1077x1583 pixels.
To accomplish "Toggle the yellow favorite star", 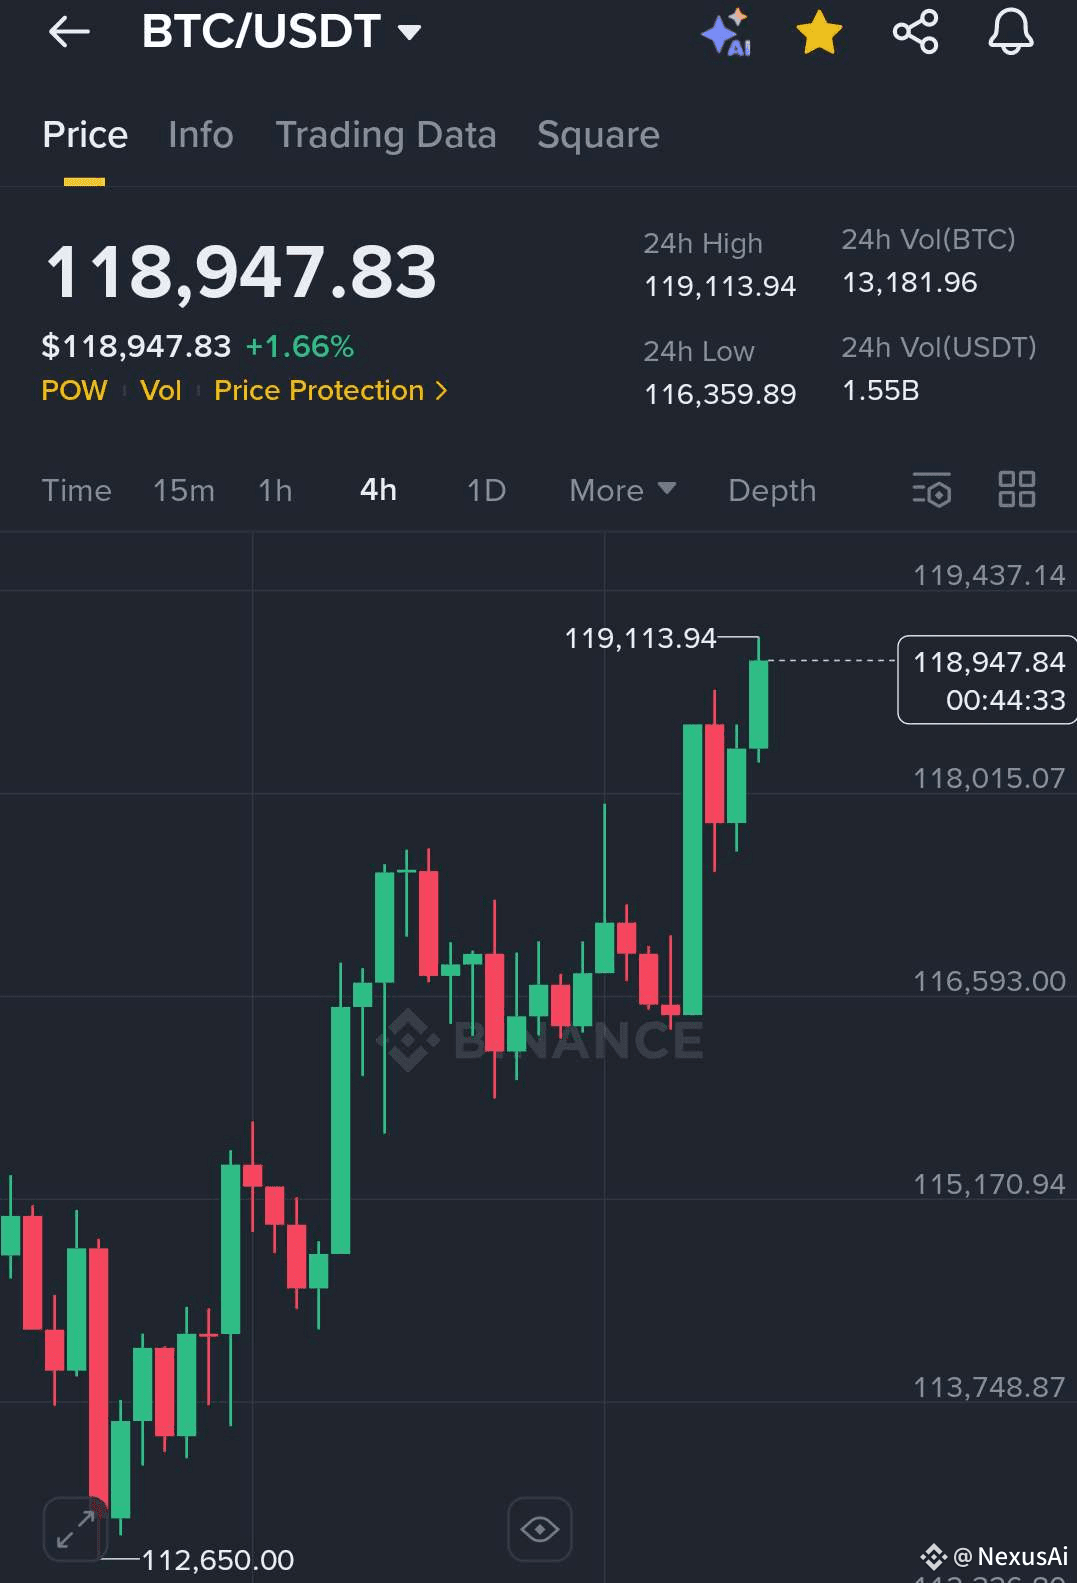I will click(819, 32).
